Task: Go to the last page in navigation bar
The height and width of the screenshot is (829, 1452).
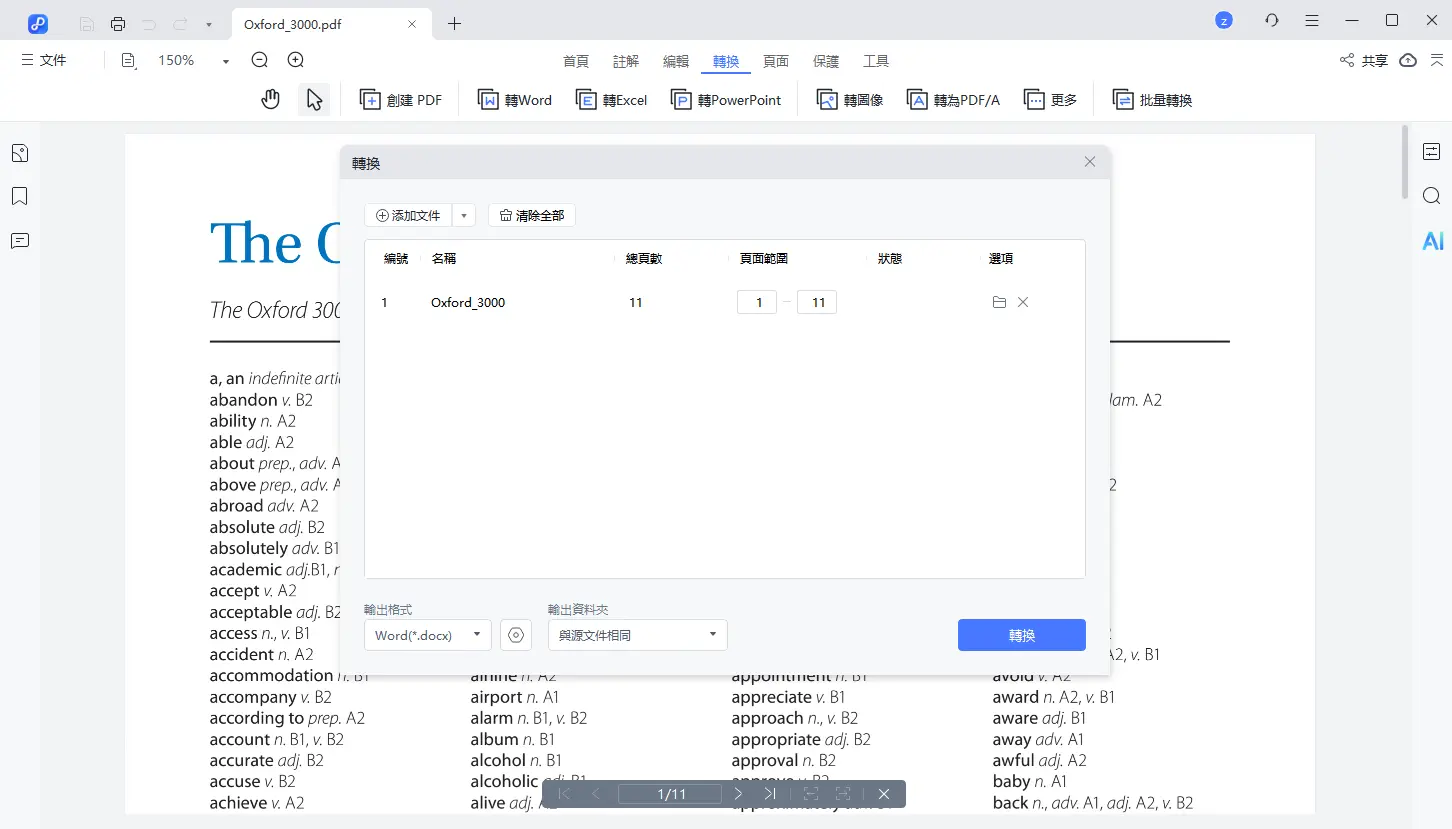Action: click(770, 794)
